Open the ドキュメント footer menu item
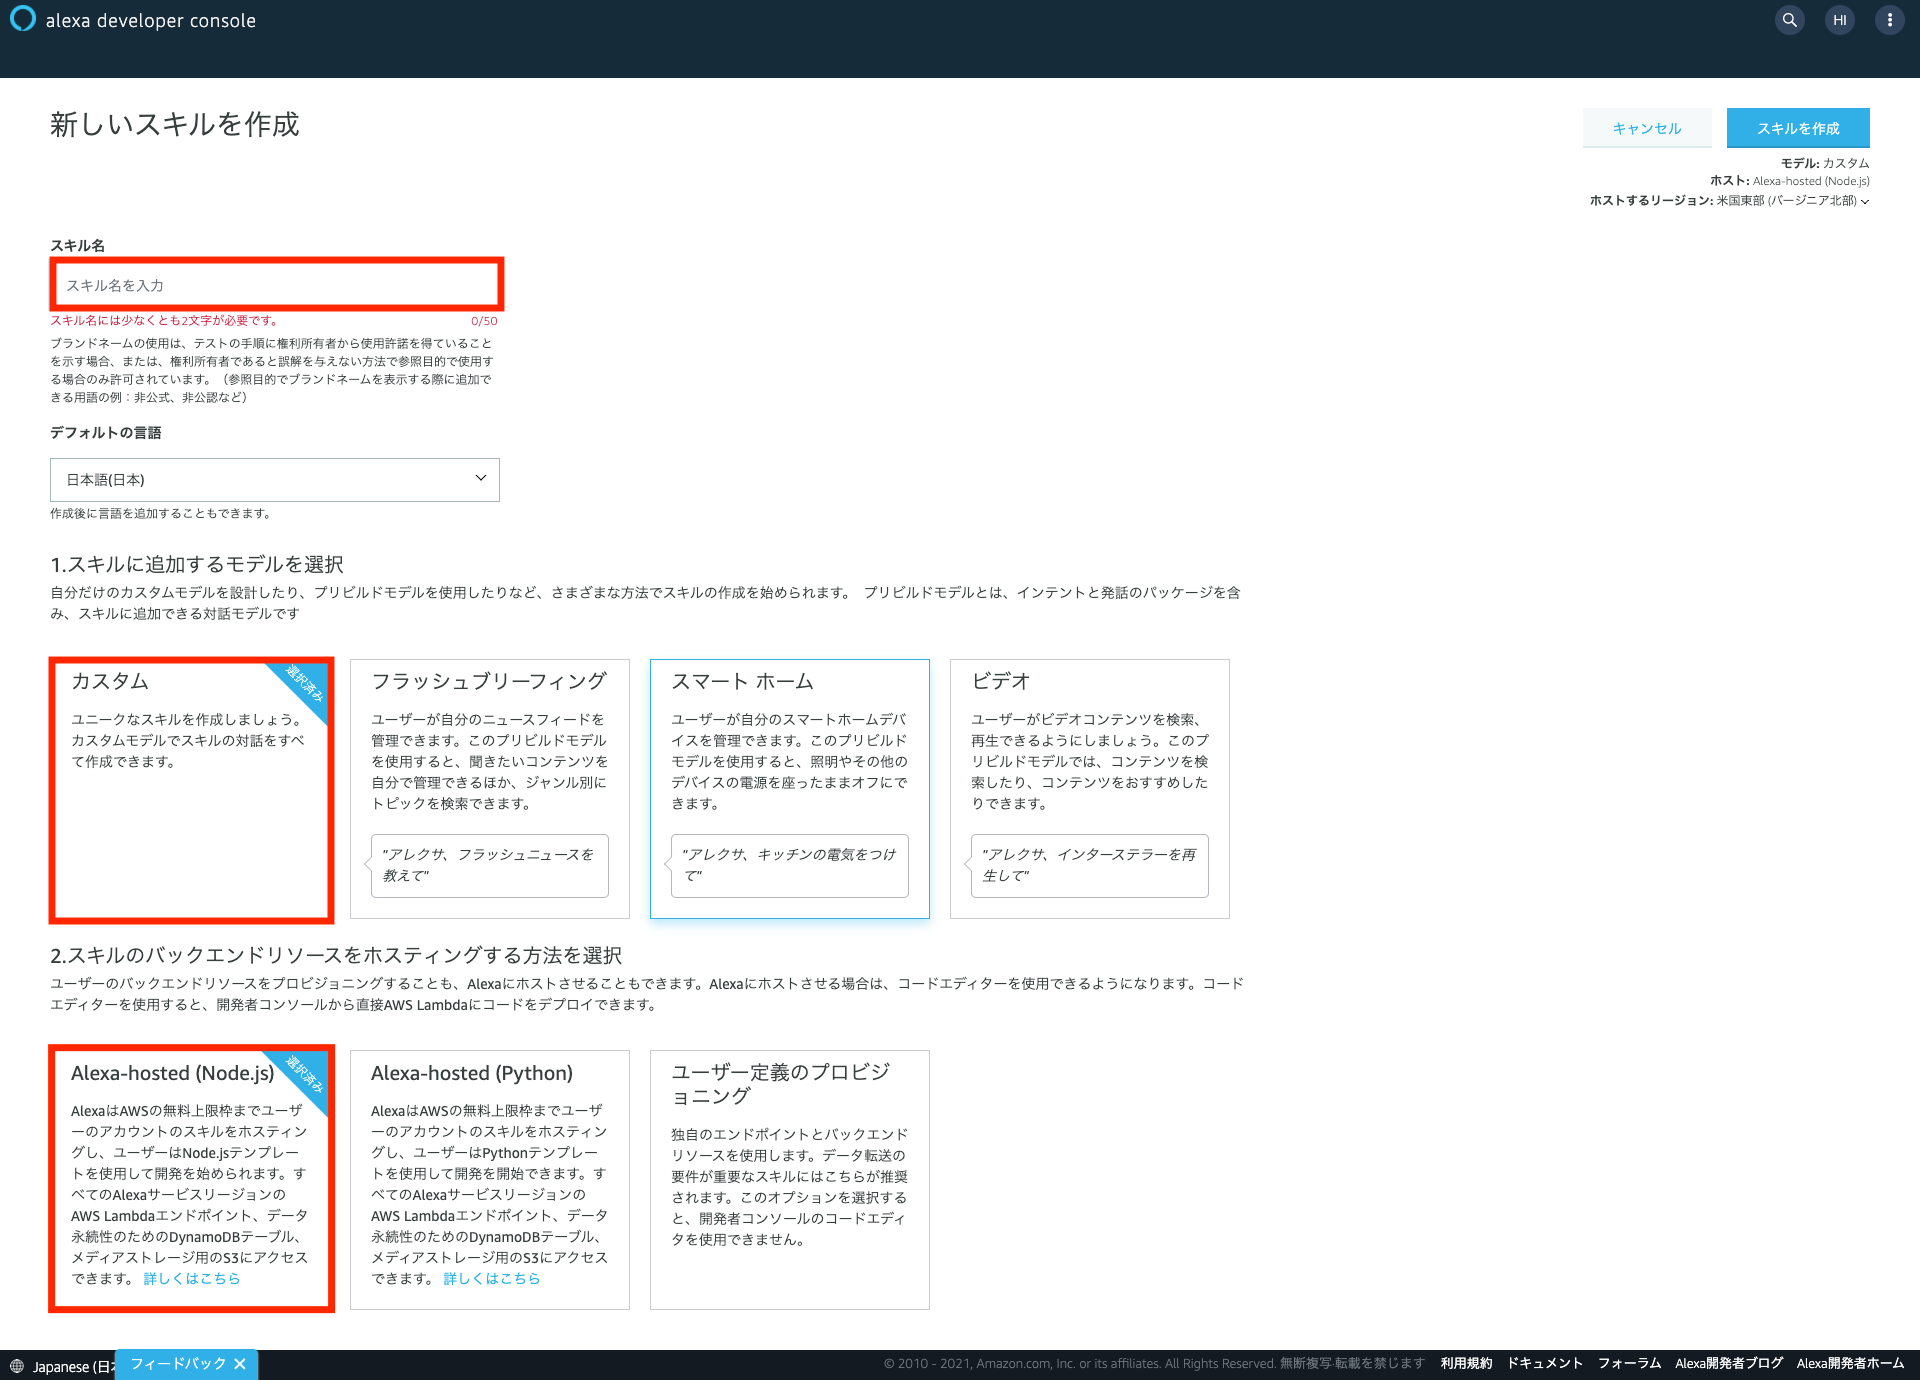1920x1380 pixels. [1544, 1362]
